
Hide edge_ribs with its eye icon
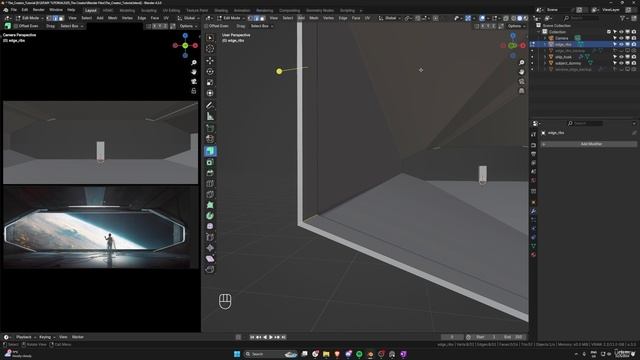pyautogui.click(x=621, y=44)
